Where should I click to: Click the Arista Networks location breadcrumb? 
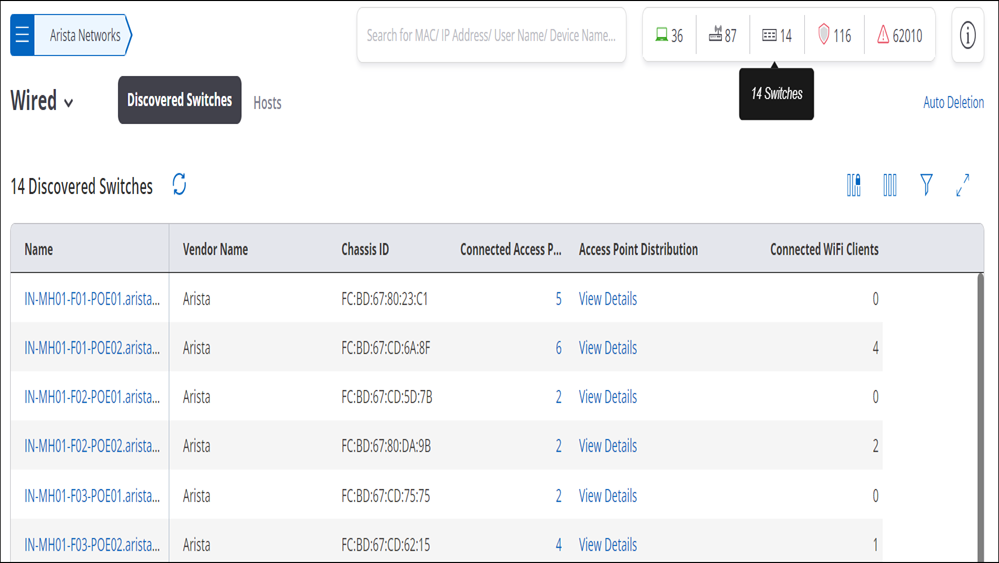coord(83,35)
